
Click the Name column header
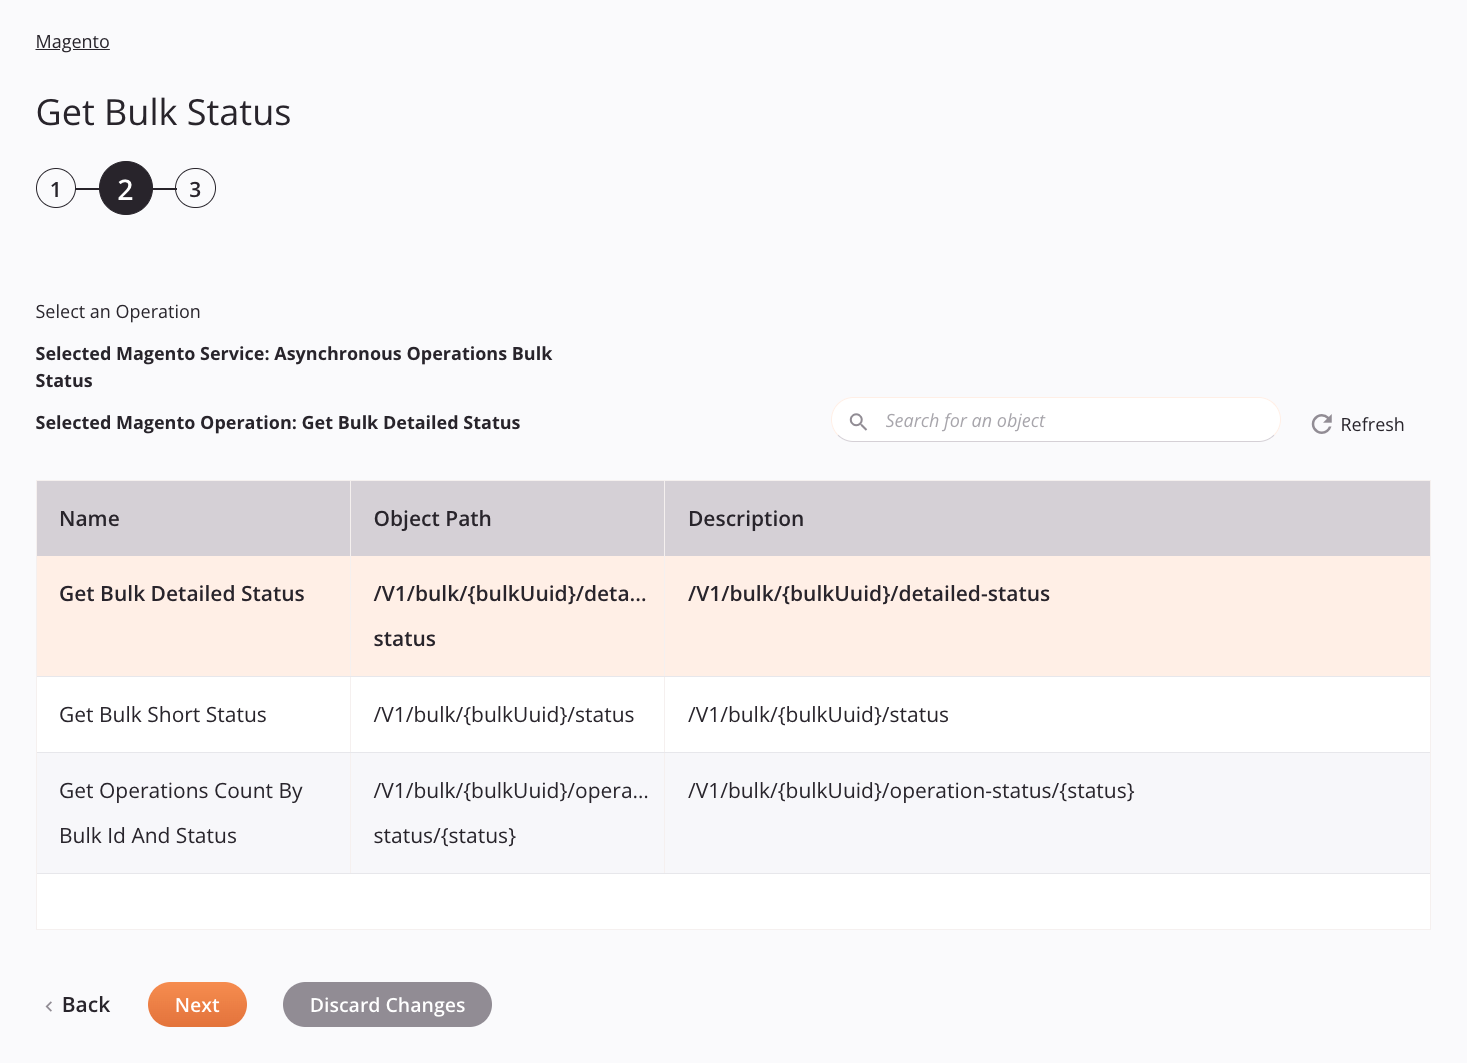click(194, 519)
